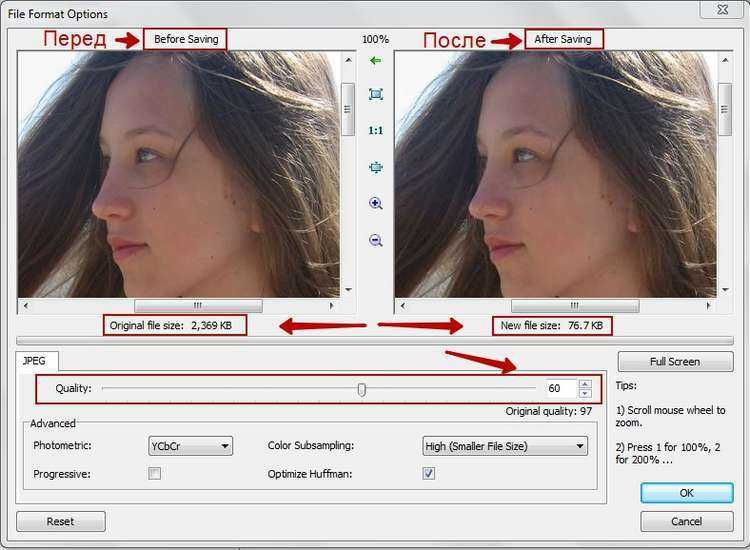Screen dimensions: 750x550
Task: Click After Saving vertical scrollbar down arrow
Action: pos(725,289)
